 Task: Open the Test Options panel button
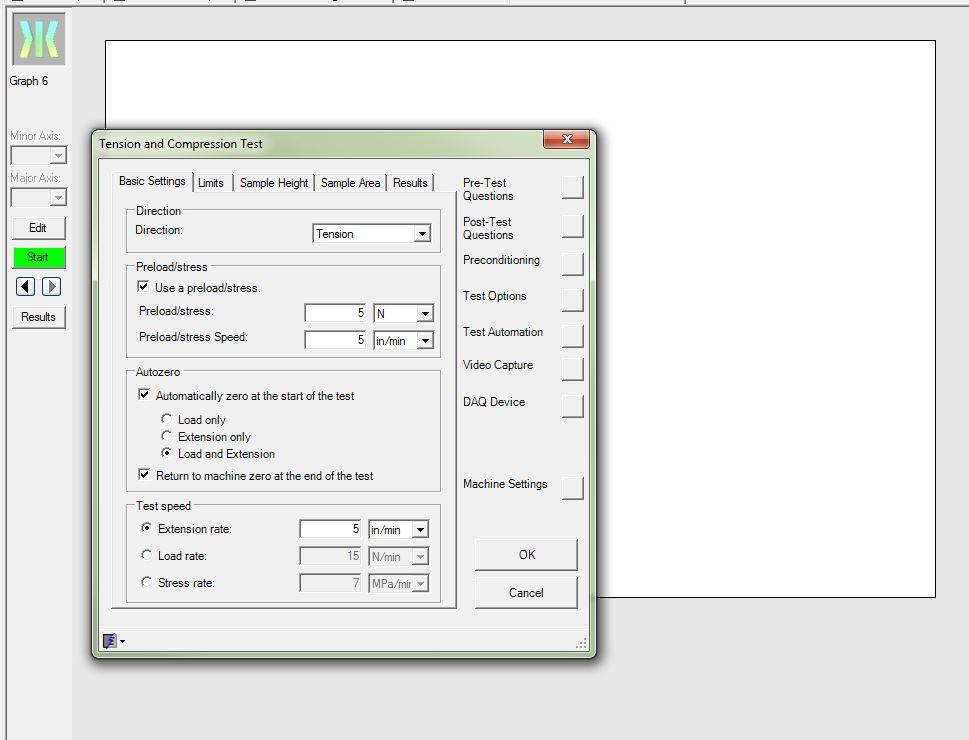(x=571, y=300)
